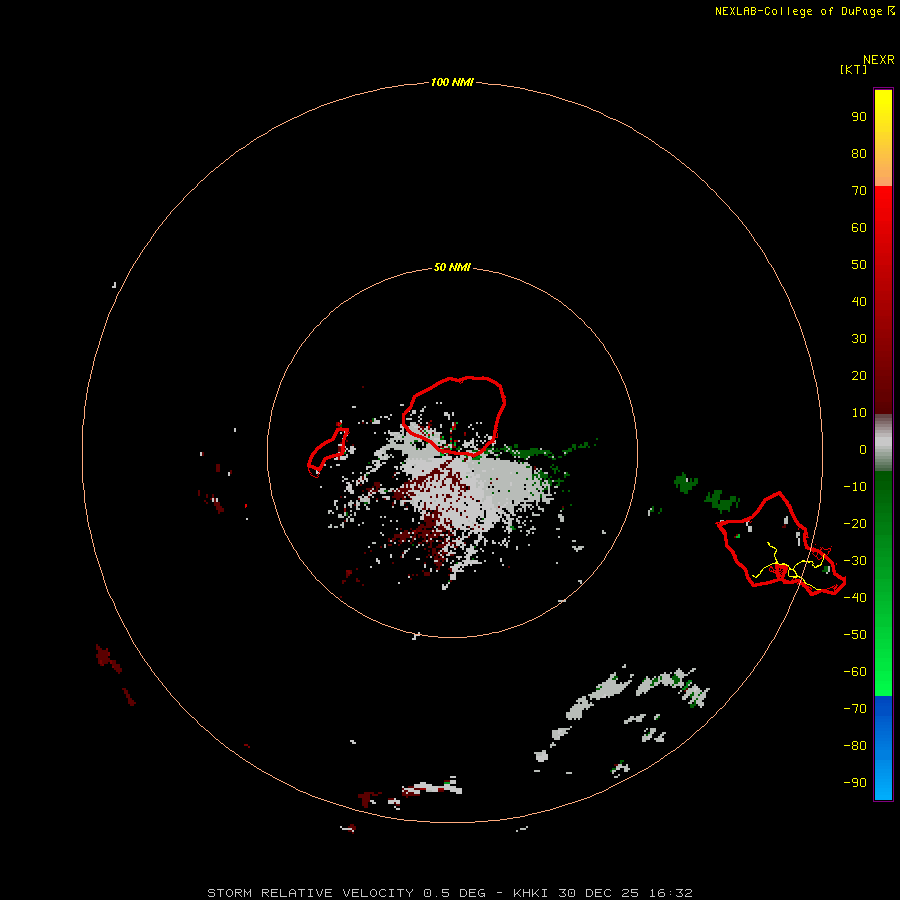This screenshot has height=900, width=900.
Task: Click the 50 NMI range ring label
Action: click(452, 267)
